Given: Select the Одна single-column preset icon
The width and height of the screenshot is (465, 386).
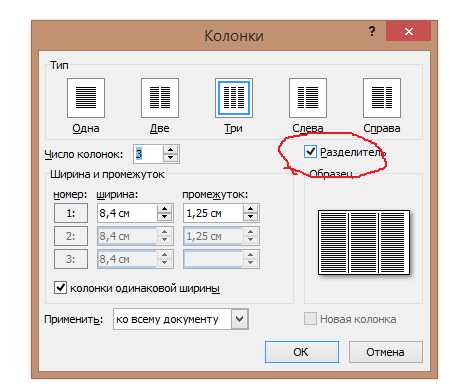Looking at the screenshot, I should pyautogui.click(x=86, y=98).
